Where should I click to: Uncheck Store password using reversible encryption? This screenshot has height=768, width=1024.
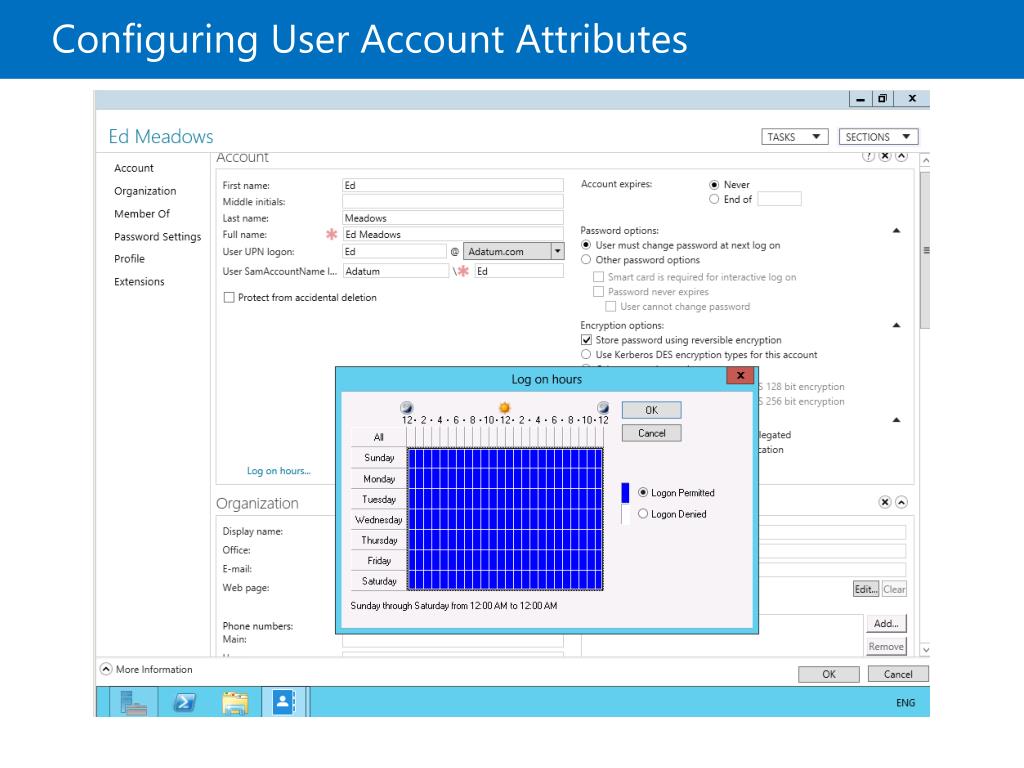[x=586, y=340]
